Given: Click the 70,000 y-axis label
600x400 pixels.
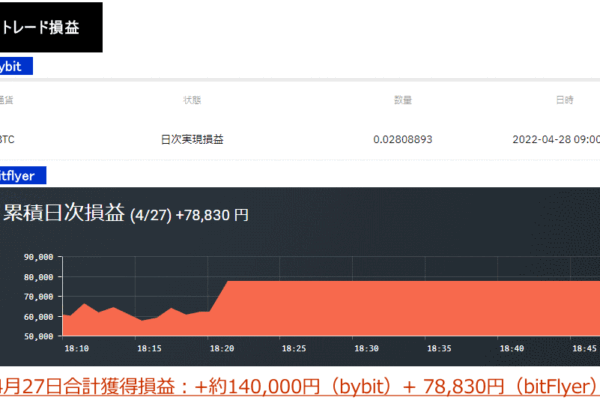Looking at the screenshot, I should (x=36, y=297).
